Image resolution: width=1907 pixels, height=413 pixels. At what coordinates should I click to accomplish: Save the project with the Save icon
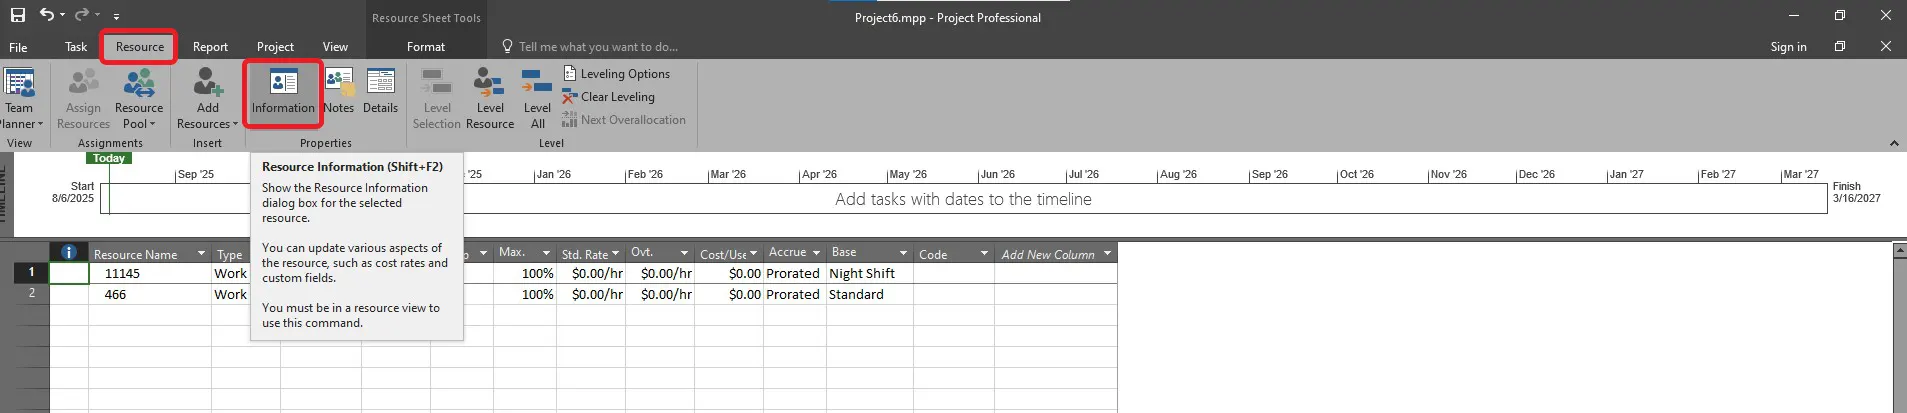[x=18, y=15]
